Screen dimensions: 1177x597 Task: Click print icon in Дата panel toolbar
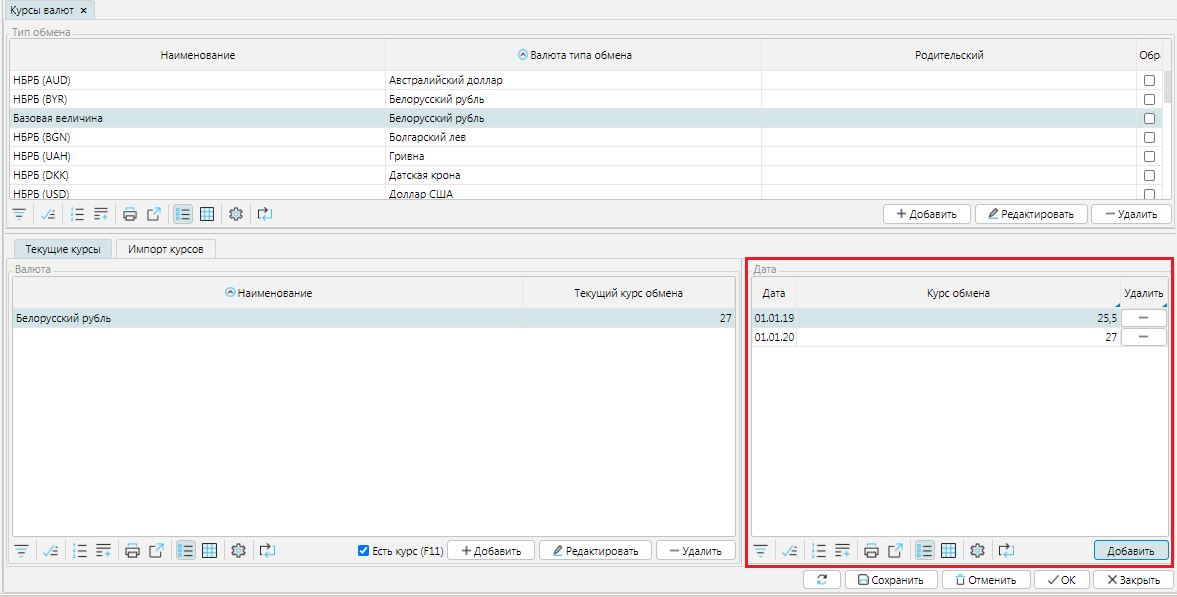coord(871,551)
